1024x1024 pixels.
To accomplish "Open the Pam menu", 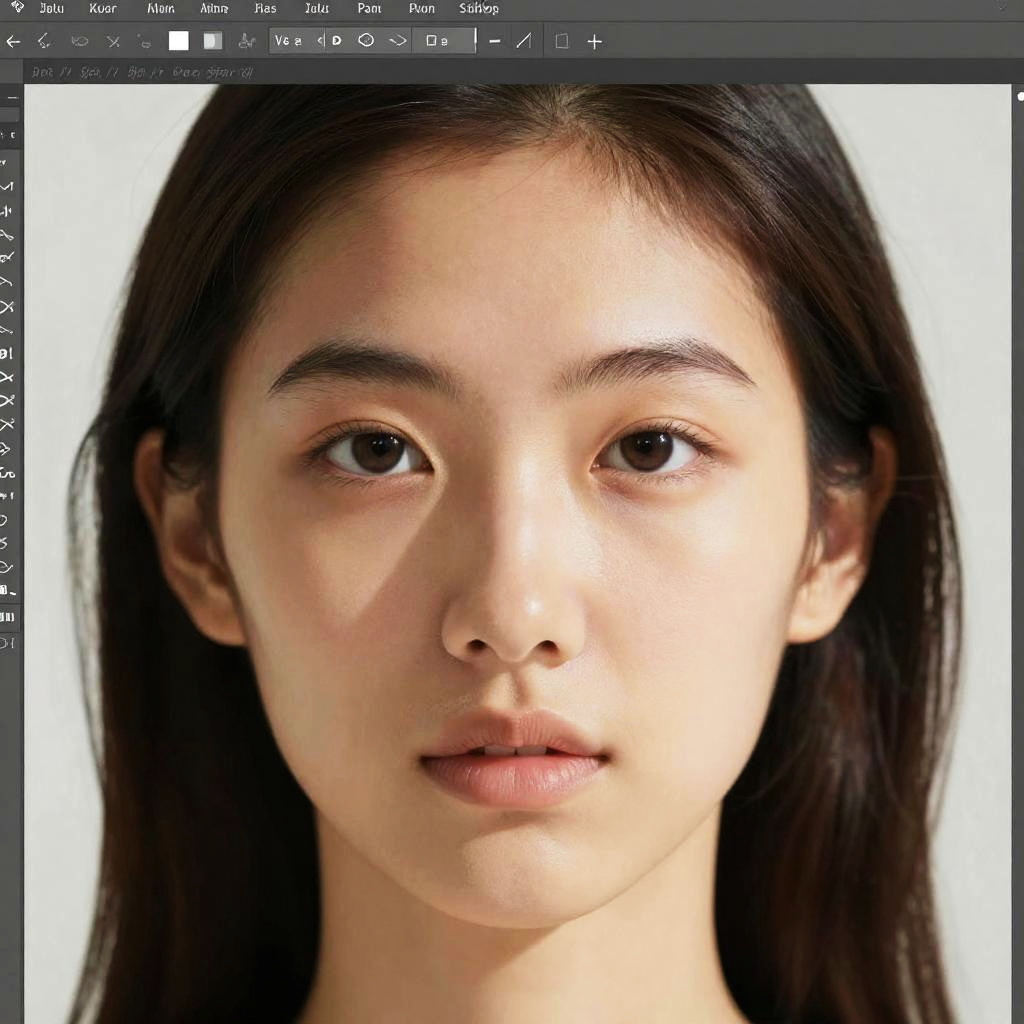I will [x=369, y=8].
